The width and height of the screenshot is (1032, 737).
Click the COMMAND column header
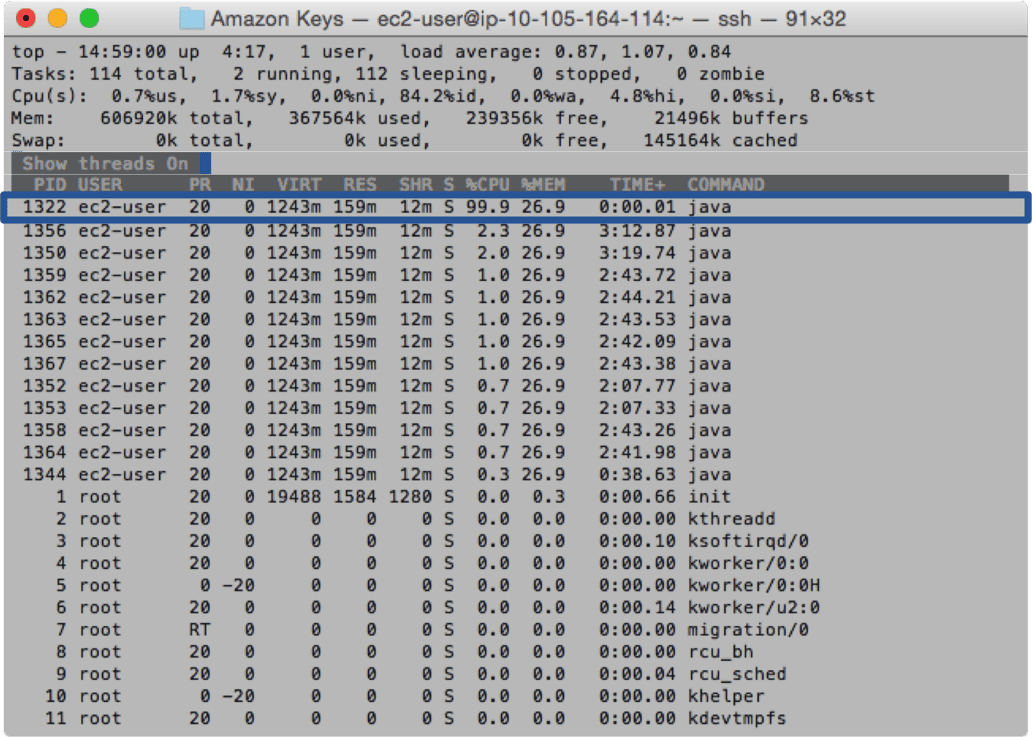pos(725,185)
